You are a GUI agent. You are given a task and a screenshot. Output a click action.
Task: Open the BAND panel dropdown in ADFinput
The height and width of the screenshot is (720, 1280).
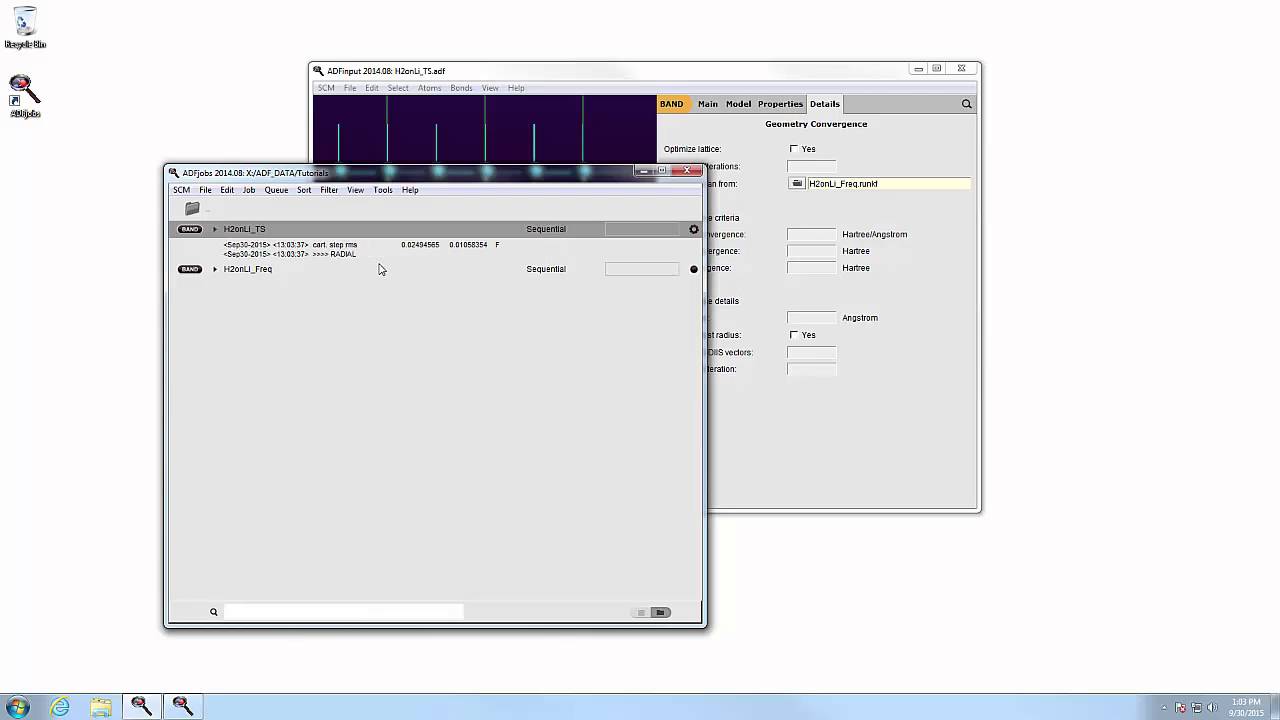pyautogui.click(x=671, y=104)
